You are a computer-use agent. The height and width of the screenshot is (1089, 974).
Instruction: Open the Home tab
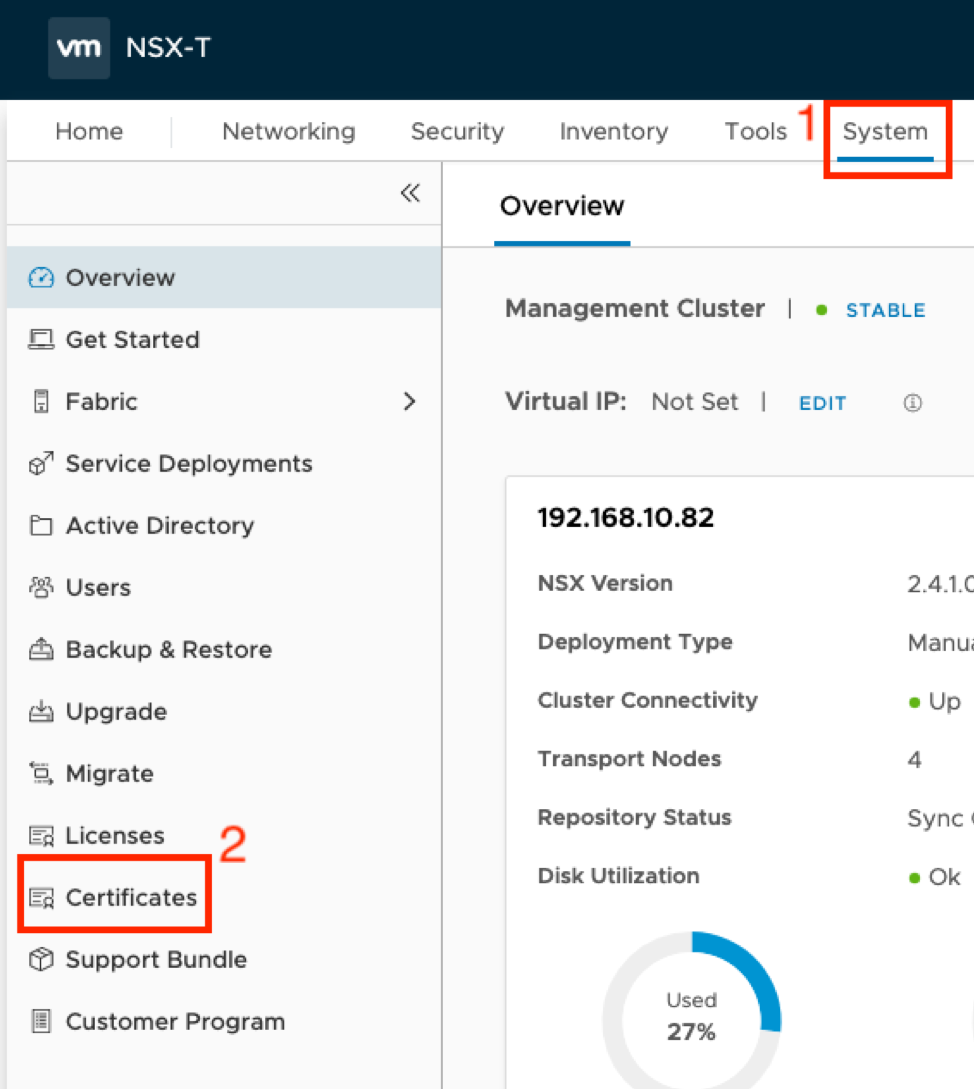click(x=89, y=131)
